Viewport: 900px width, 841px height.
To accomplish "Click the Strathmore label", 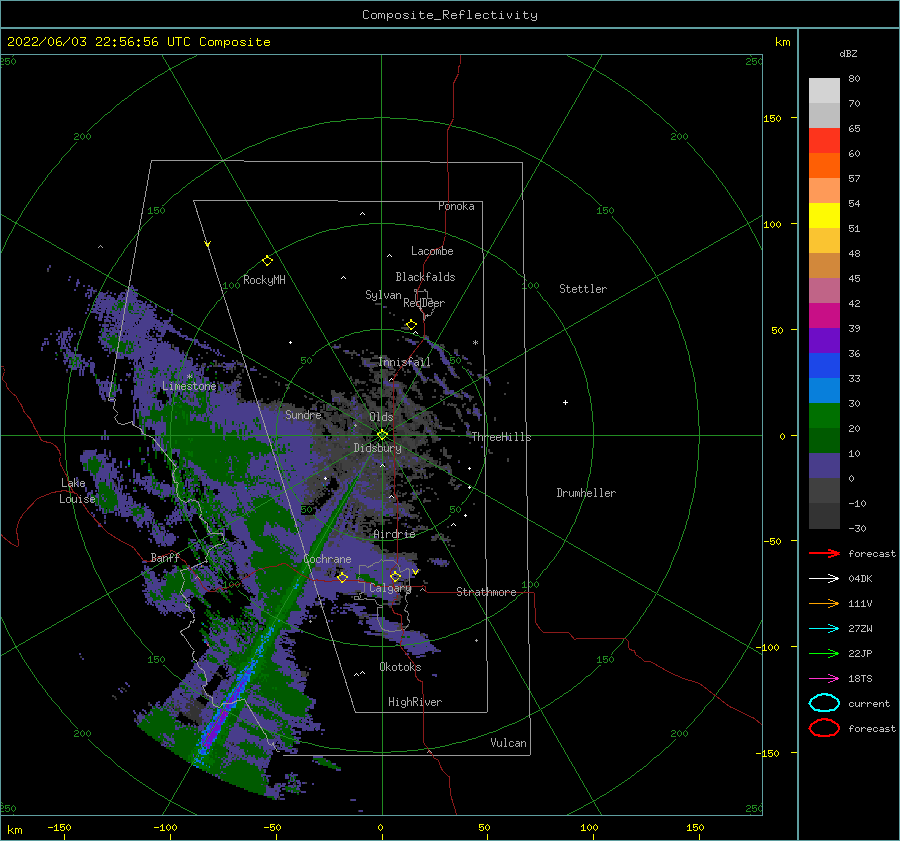I will click(486, 592).
